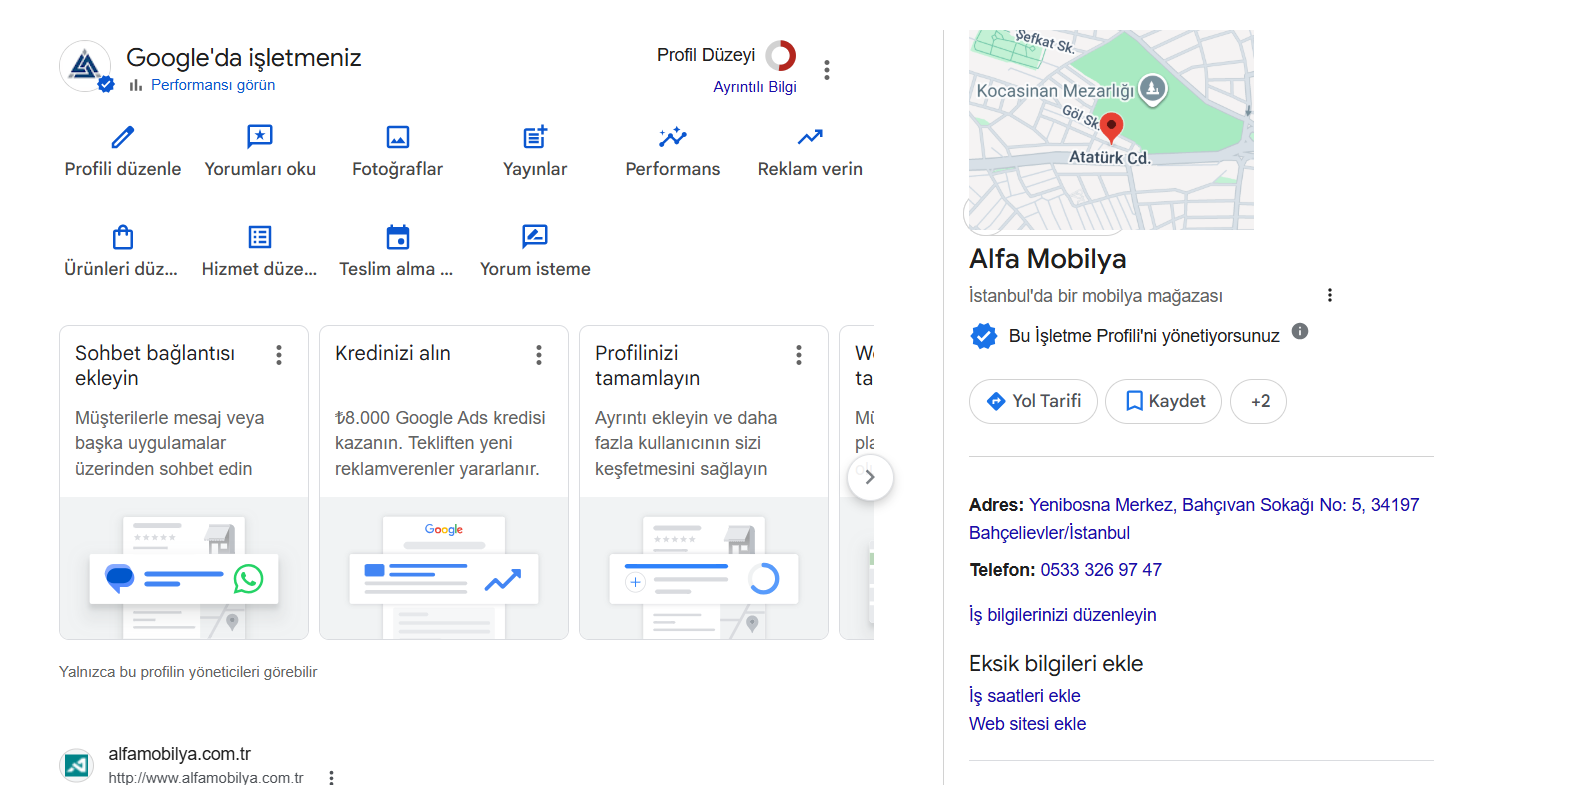1577x785 pixels.
Task: Click Web sitesi ekle link
Action: click(x=1027, y=724)
